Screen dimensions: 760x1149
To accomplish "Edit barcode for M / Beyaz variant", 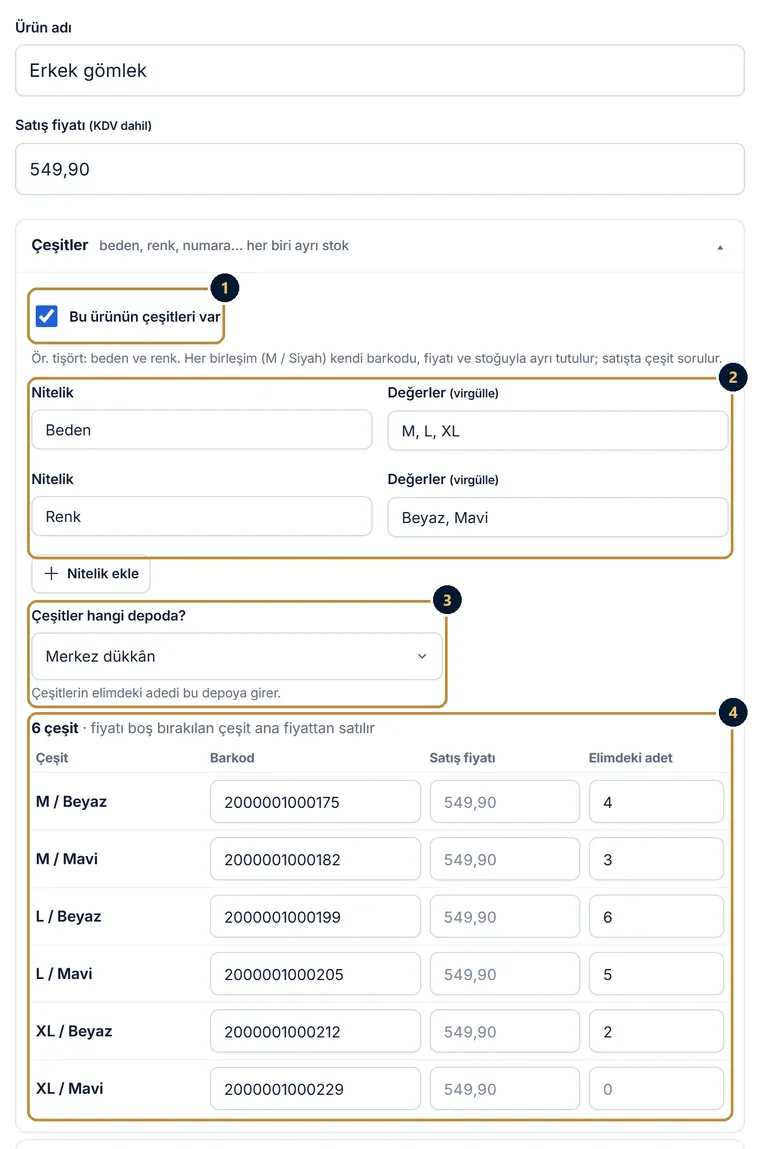I will pyautogui.click(x=315, y=802).
